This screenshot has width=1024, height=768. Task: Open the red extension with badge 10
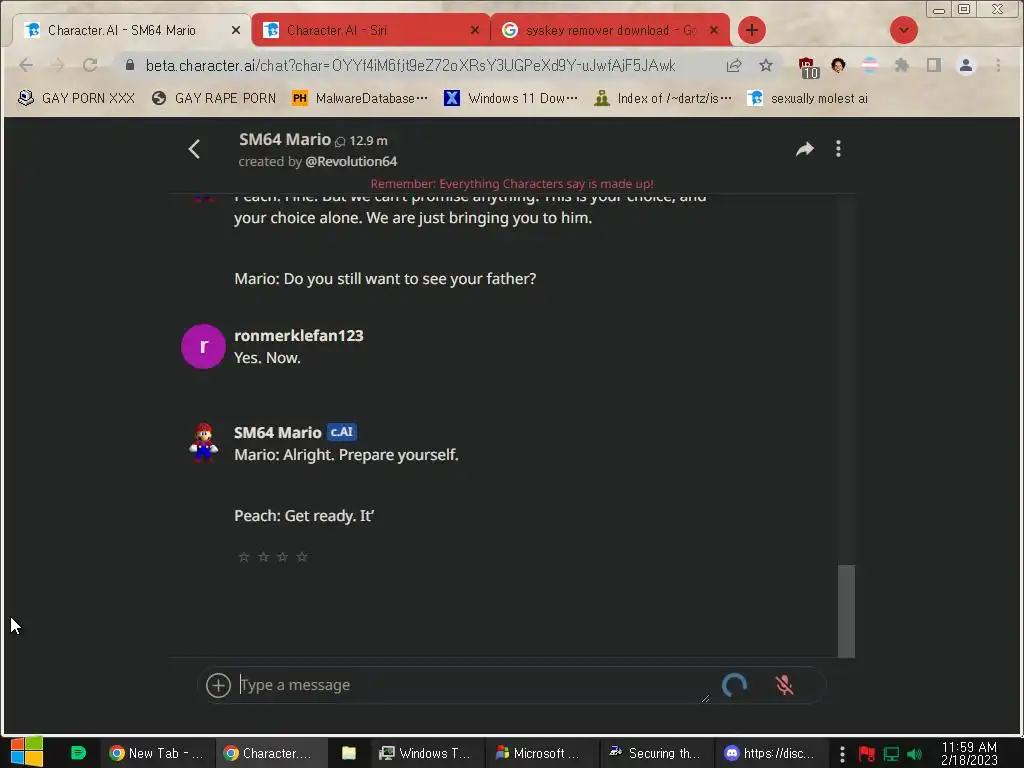pyautogui.click(x=808, y=67)
